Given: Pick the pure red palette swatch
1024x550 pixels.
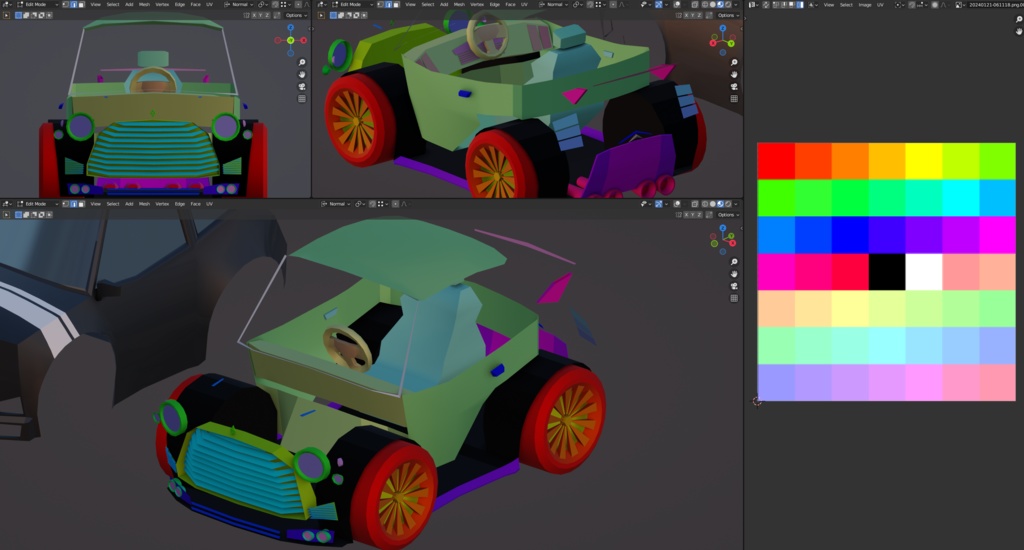Looking at the screenshot, I should pos(776,161).
